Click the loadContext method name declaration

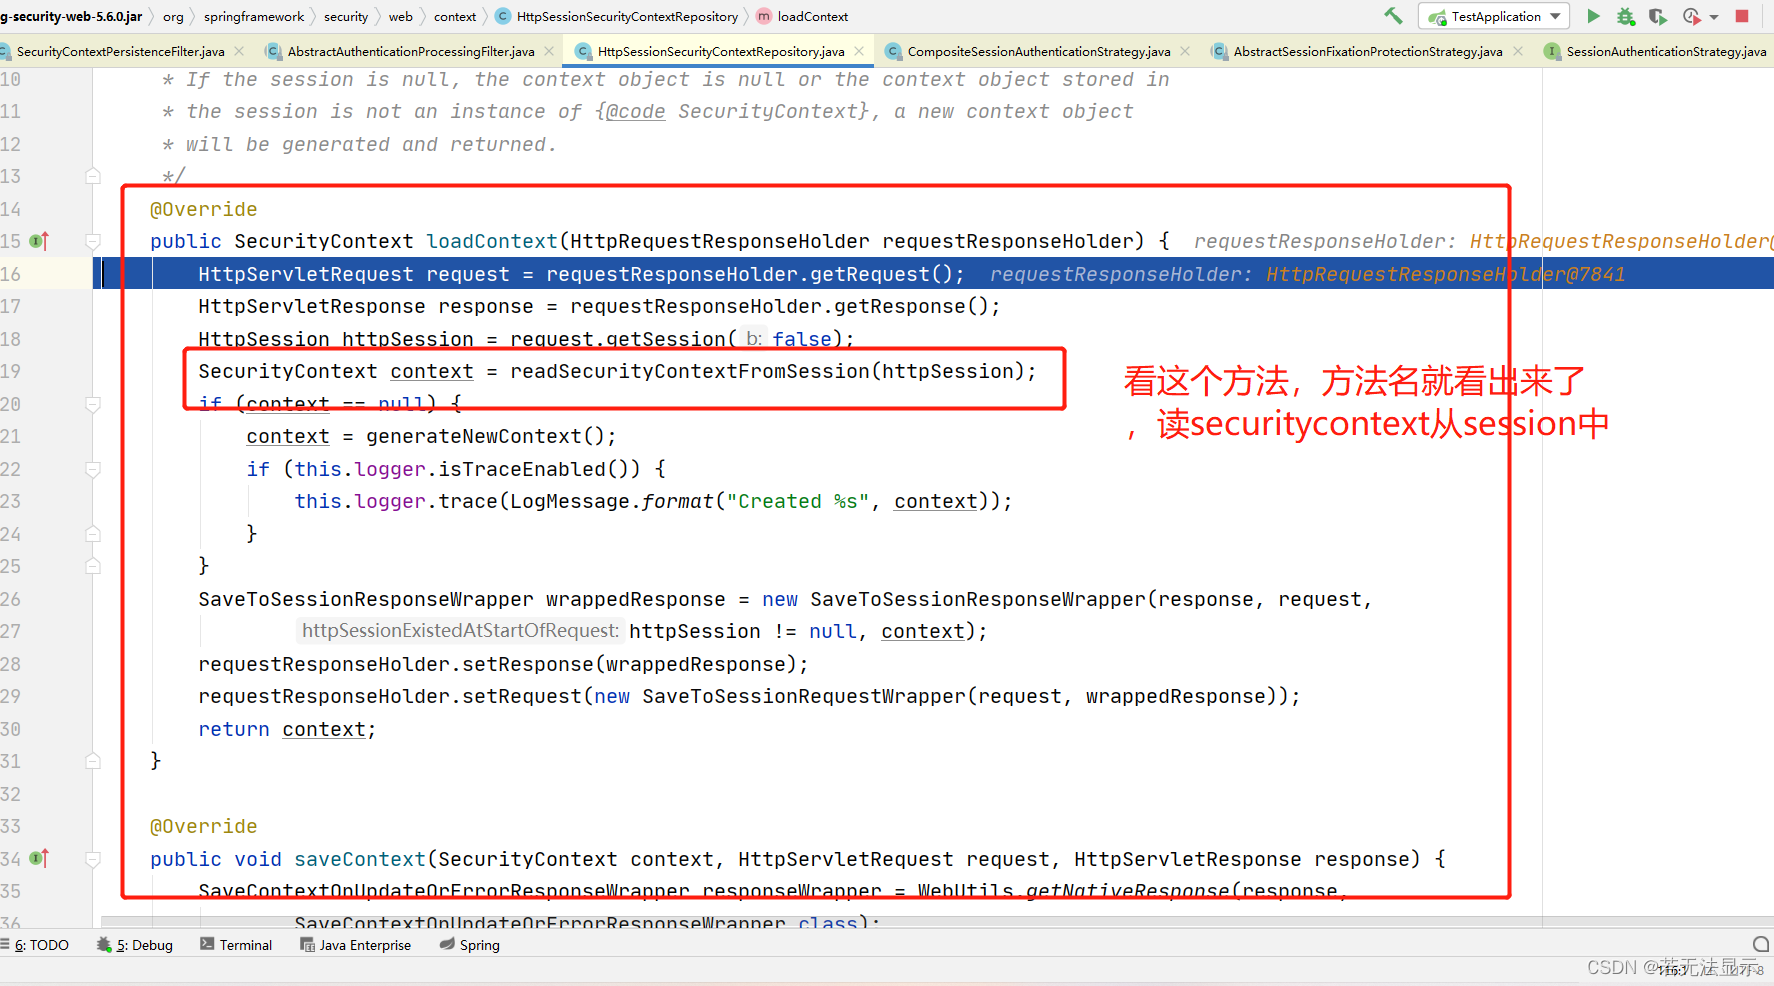coord(492,241)
